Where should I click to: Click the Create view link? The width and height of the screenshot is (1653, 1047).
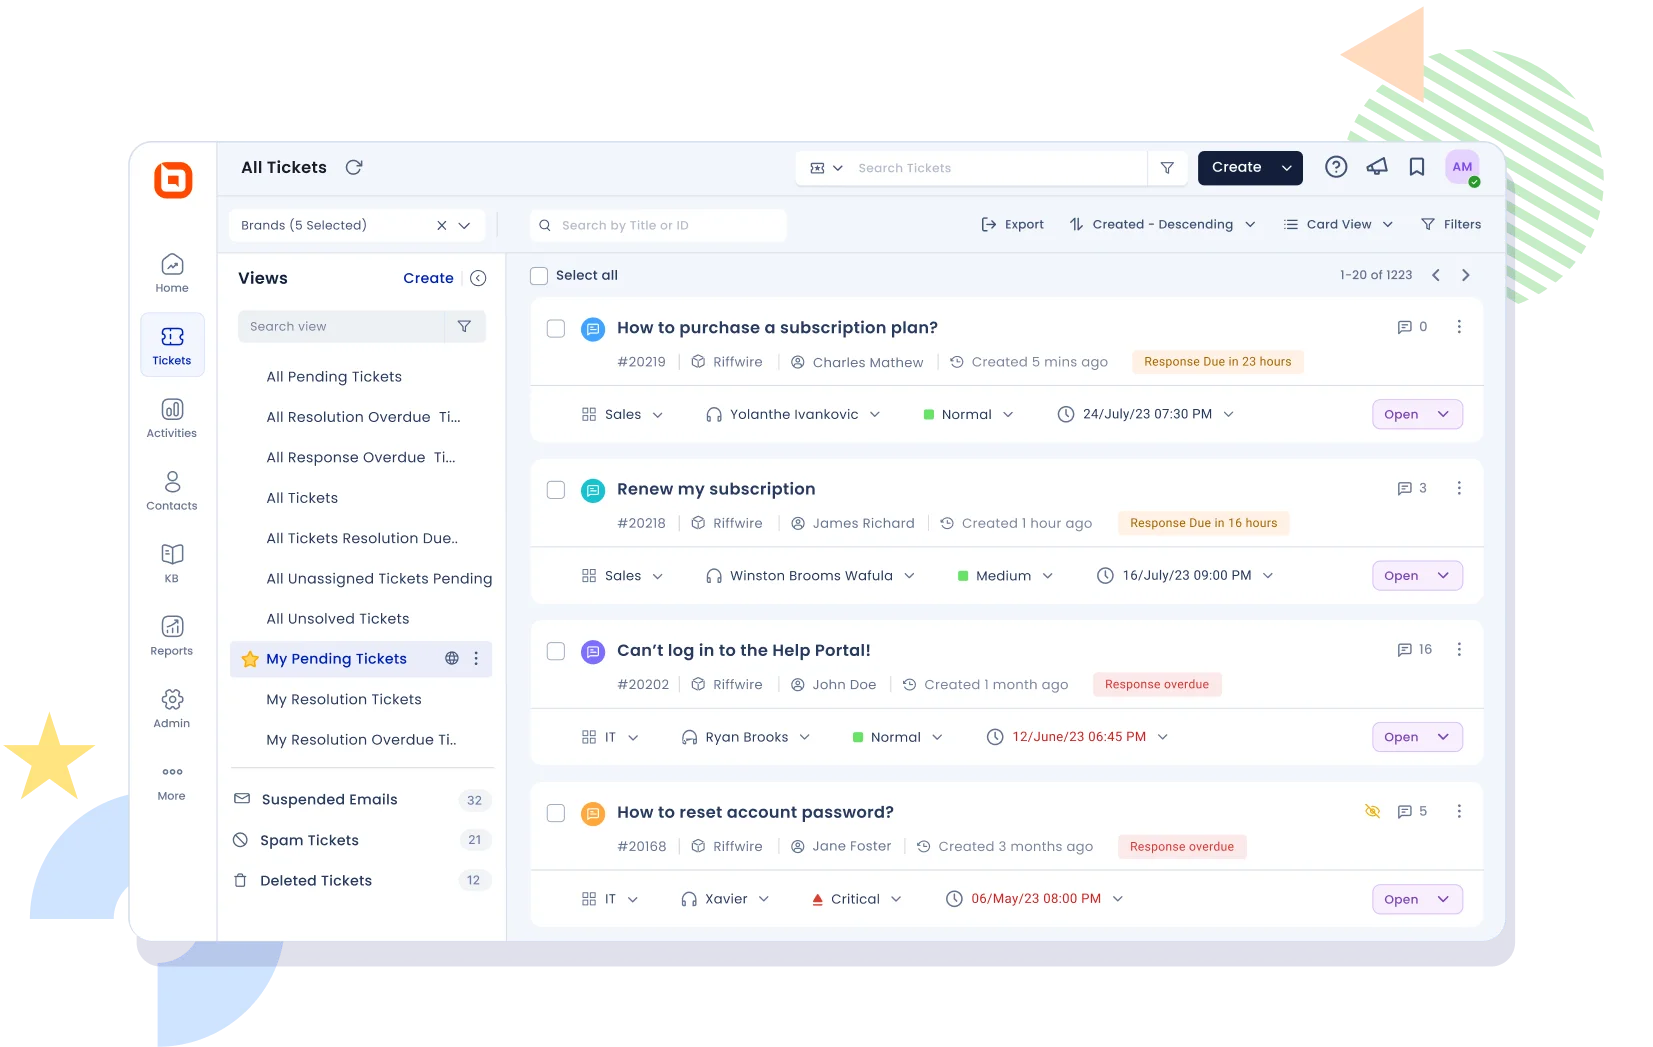[428, 278]
